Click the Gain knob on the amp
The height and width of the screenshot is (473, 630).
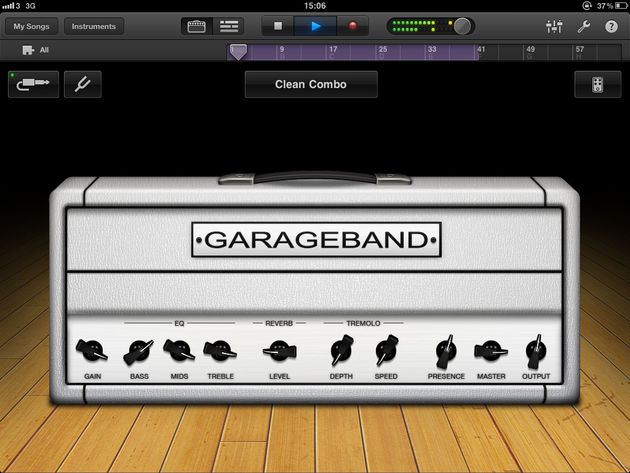[91, 351]
